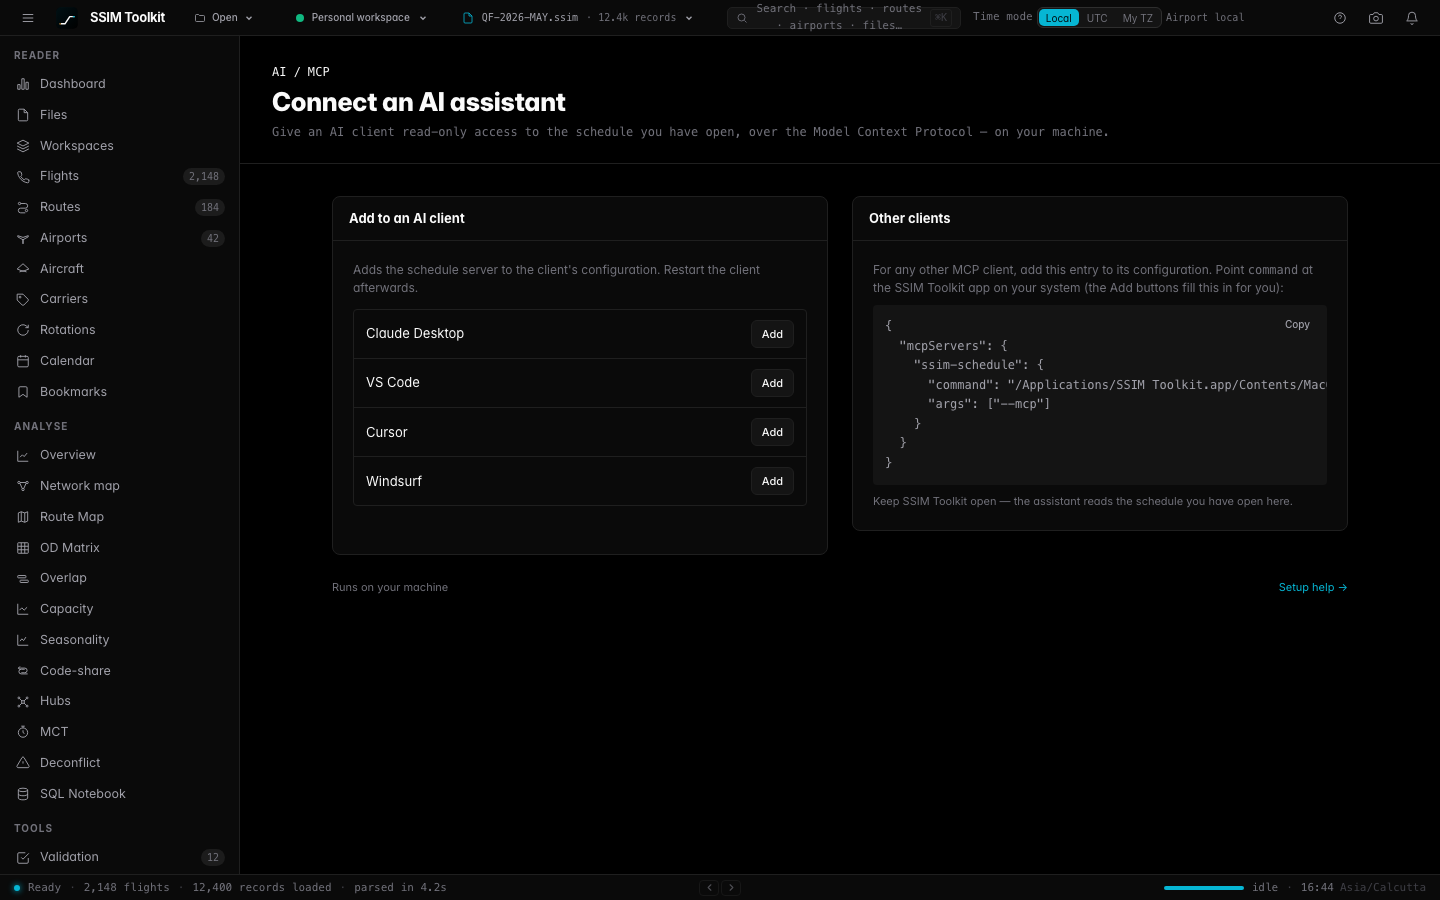Expand the Personal workspace dropdown
The height and width of the screenshot is (900, 1440).
pyautogui.click(x=361, y=18)
